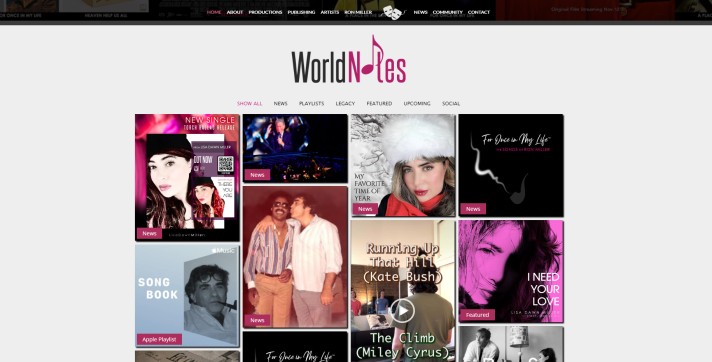Image resolution: width=712 pixels, height=362 pixels.
Task: Click the Featured tag on I Need Your Love
Action: pos(477,315)
